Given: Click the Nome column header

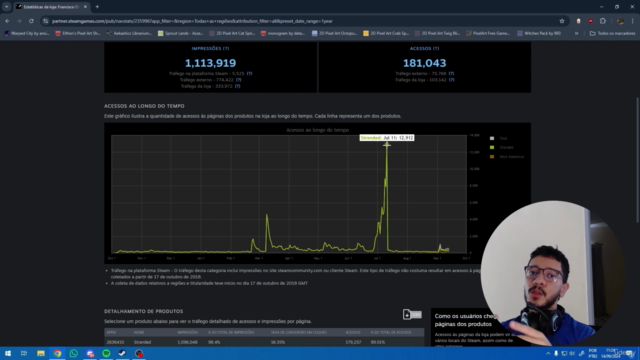Looking at the screenshot, I should tap(139, 332).
